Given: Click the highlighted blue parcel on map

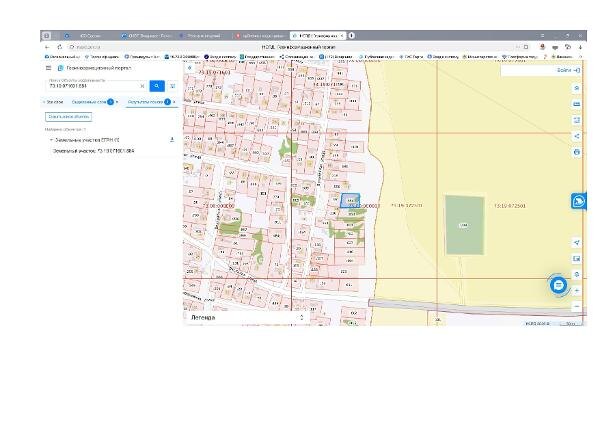Looking at the screenshot, I should (x=350, y=201).
